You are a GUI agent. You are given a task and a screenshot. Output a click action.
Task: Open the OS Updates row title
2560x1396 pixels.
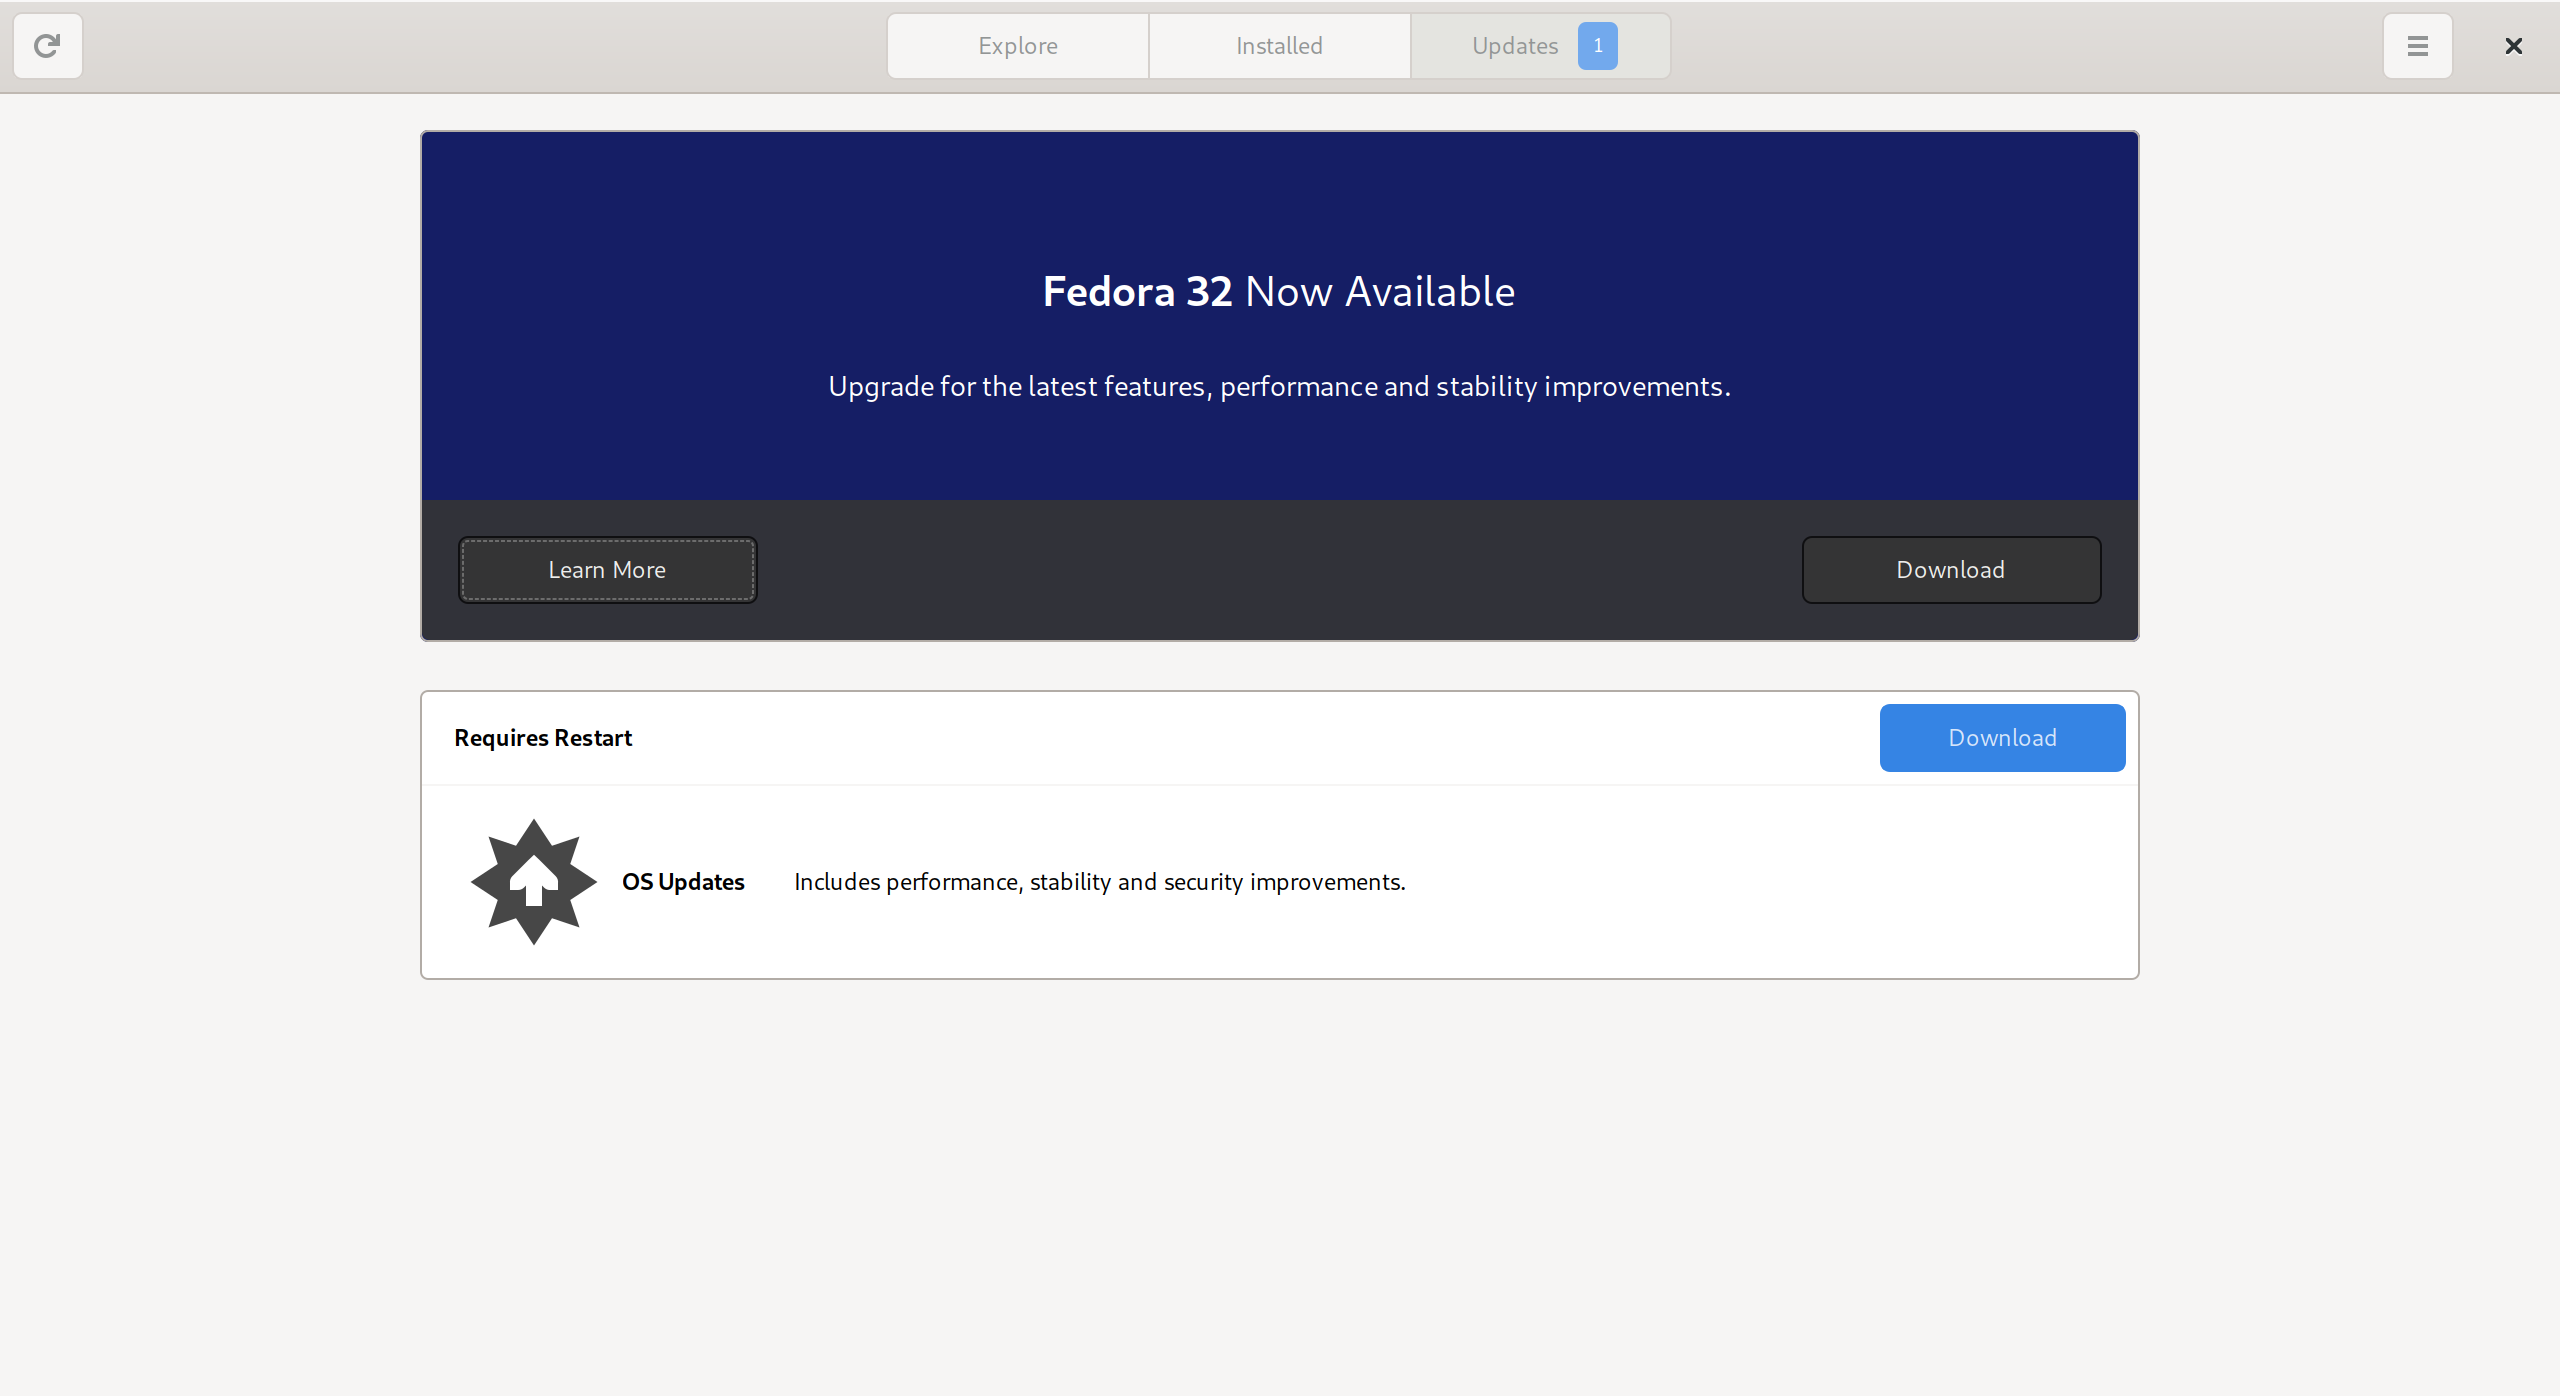pyautogui.click(x=683, y=882)
